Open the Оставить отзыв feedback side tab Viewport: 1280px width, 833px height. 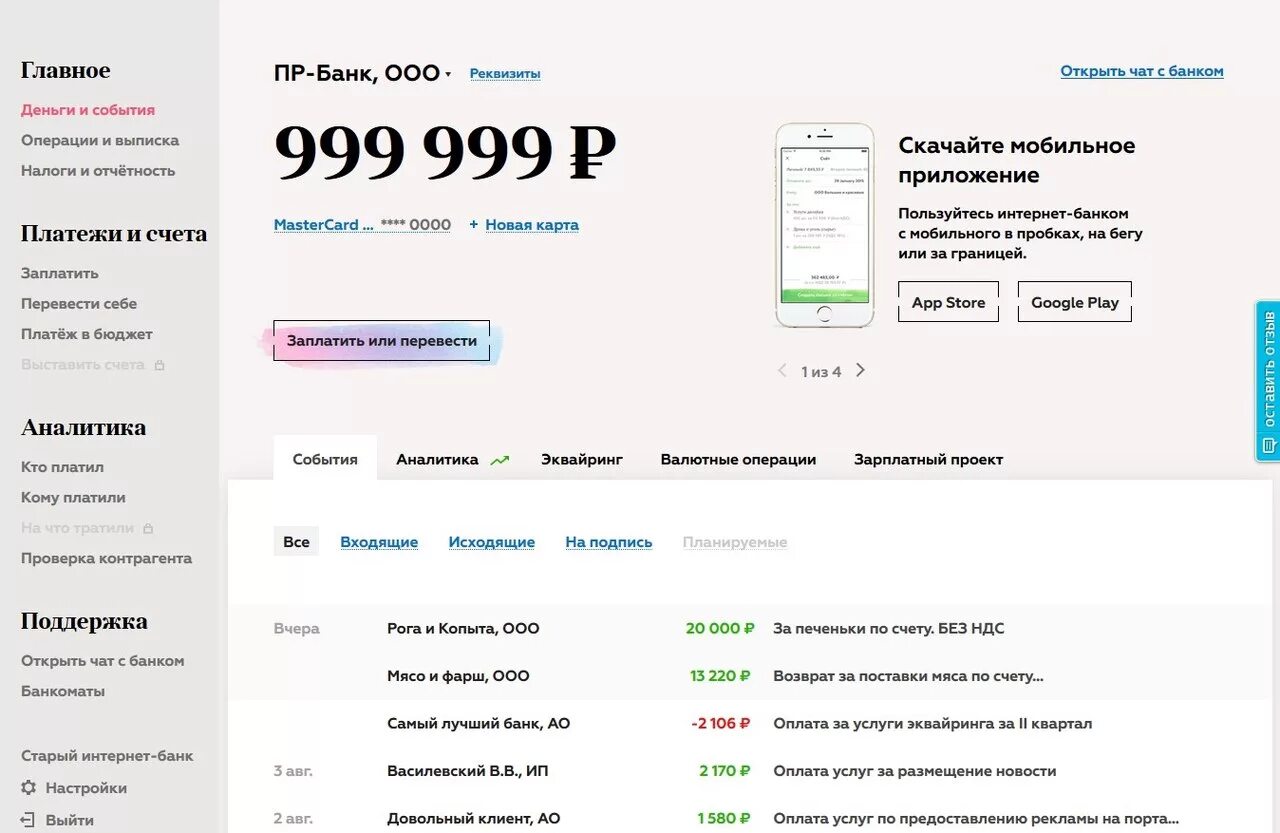tap(1268, 381)
